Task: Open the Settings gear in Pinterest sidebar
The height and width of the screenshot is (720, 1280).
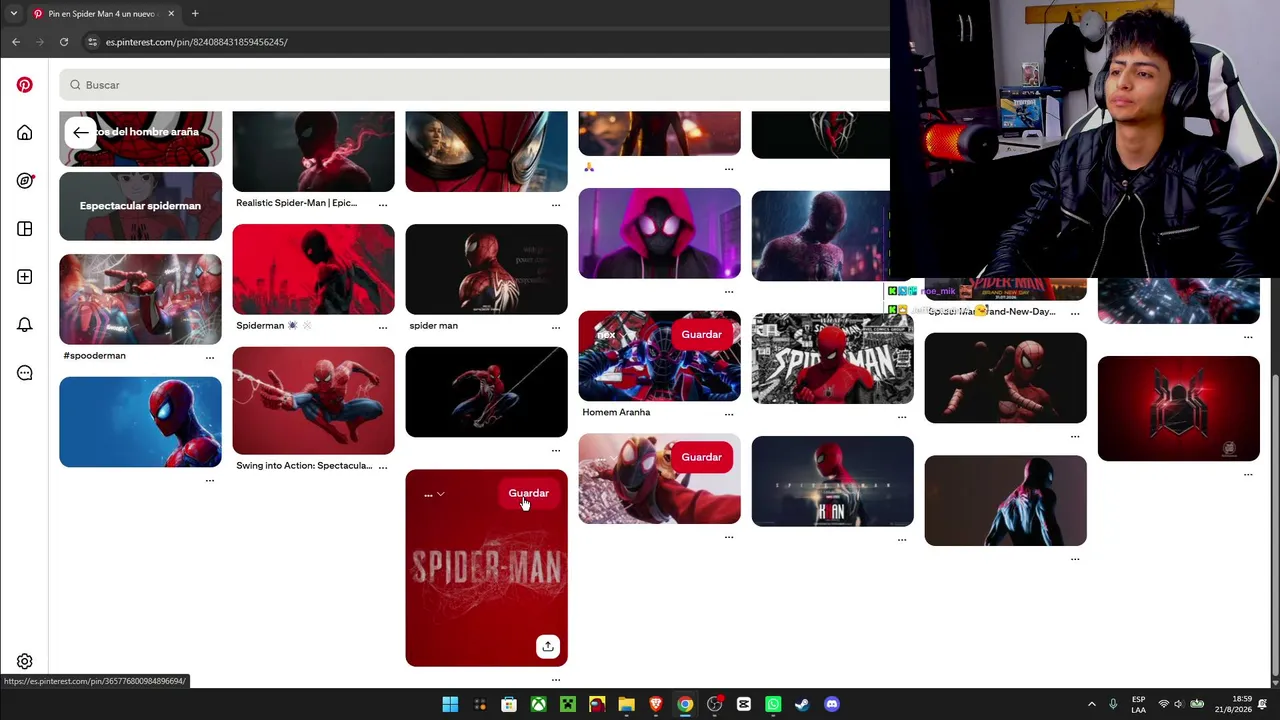Action: point(24,661)
